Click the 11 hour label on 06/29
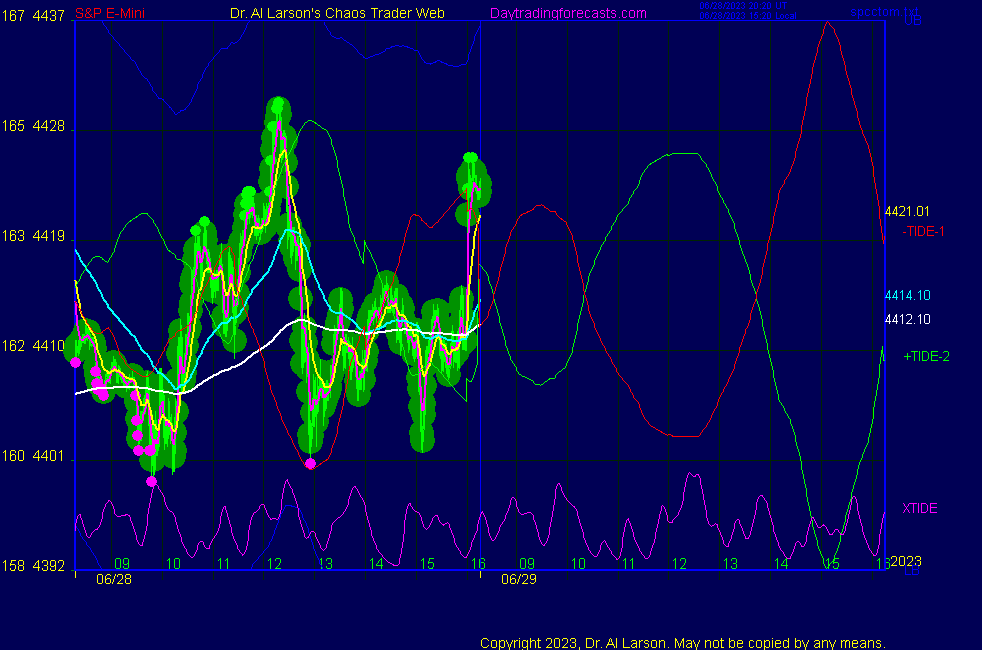982x650 pixels. tap(629, 564)
